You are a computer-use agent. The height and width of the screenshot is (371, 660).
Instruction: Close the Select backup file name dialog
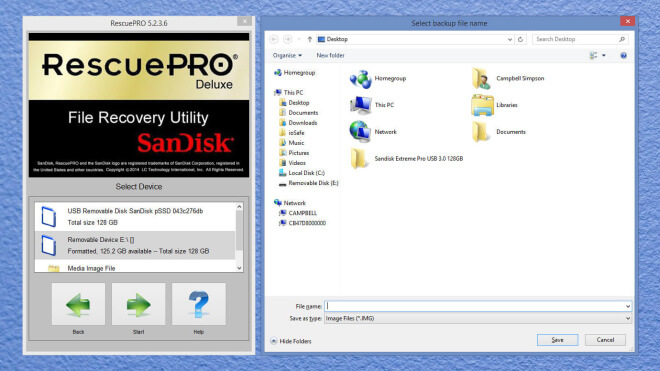point(627,21)
